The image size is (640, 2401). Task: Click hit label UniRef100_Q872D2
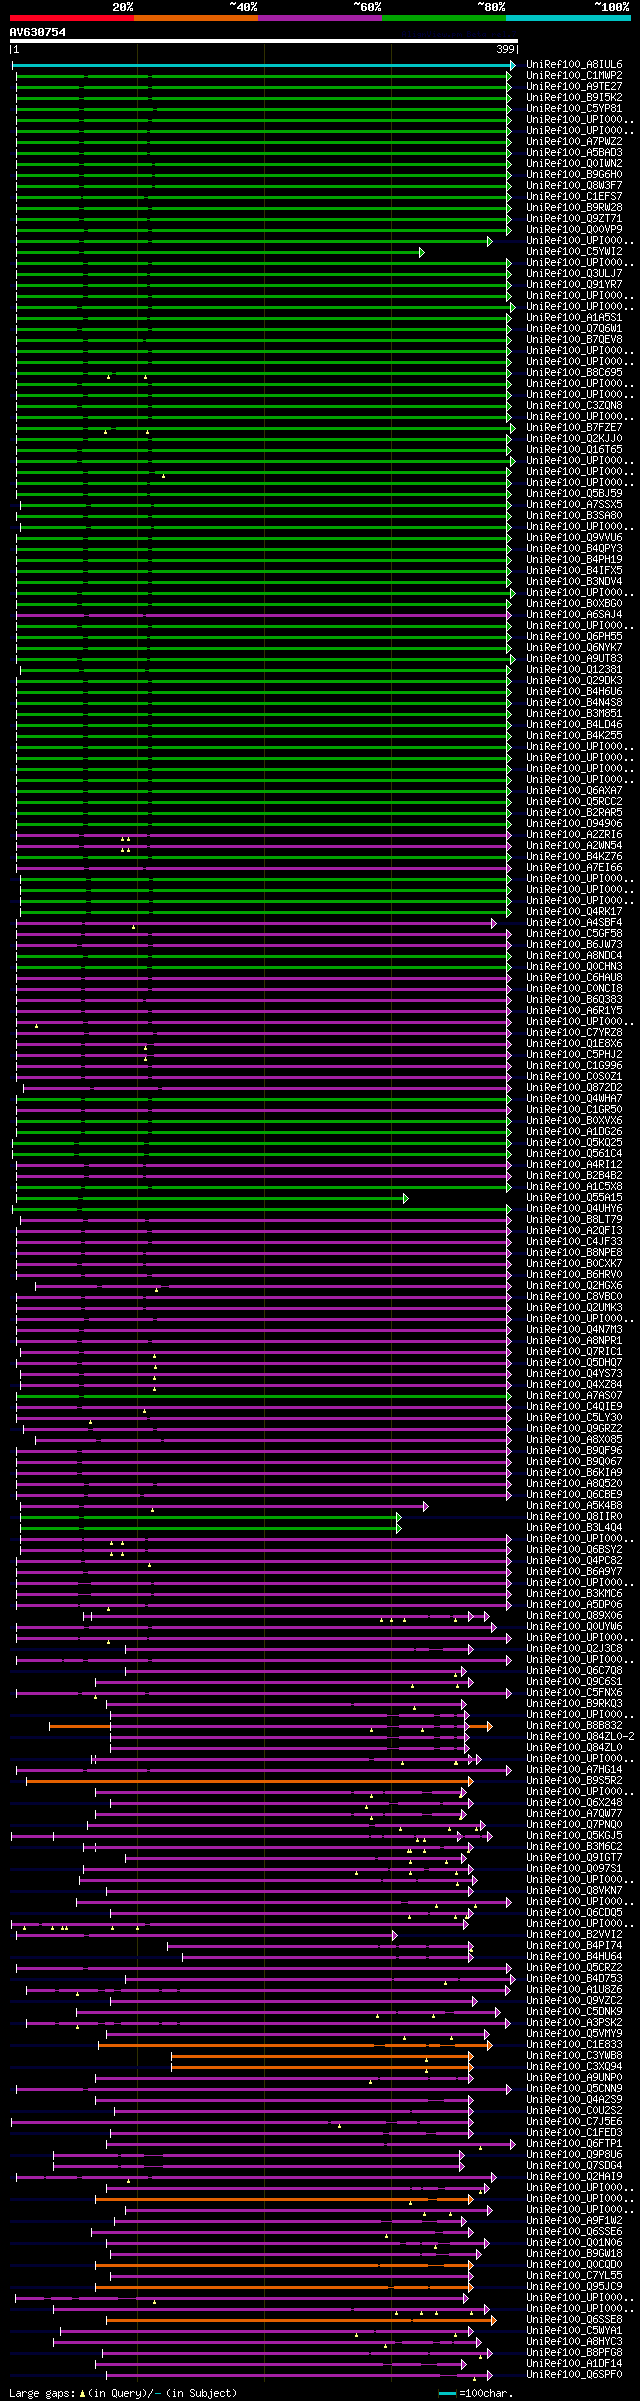pos(574,1087)
